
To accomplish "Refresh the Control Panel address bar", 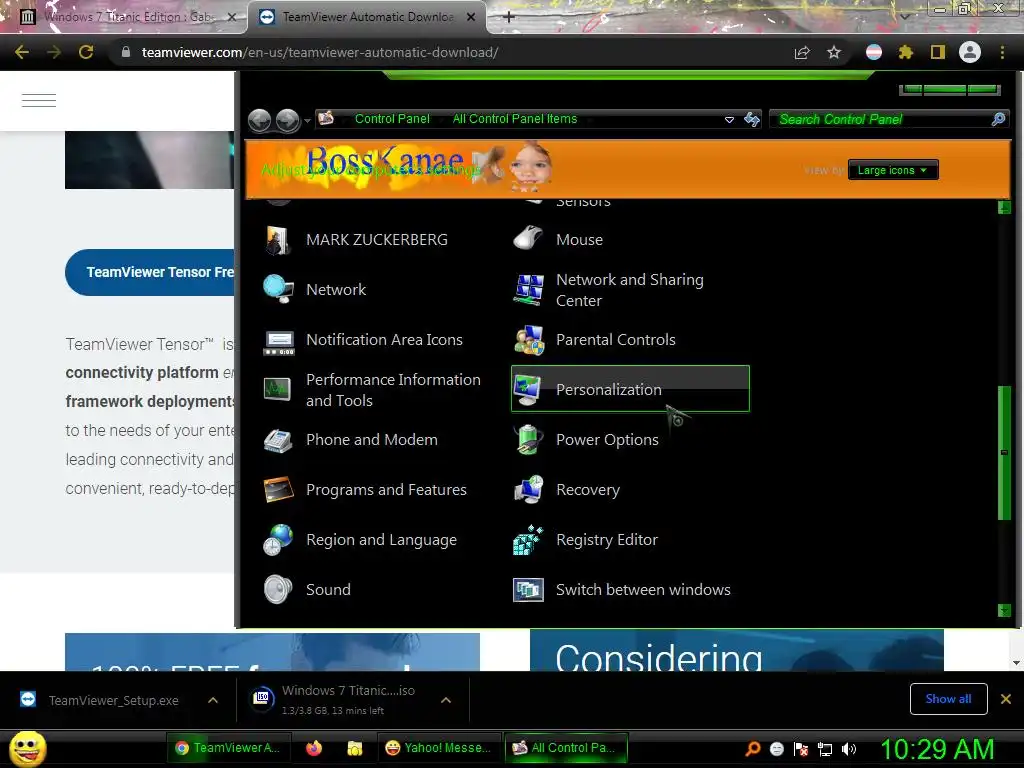I will [x=752, y=119].
